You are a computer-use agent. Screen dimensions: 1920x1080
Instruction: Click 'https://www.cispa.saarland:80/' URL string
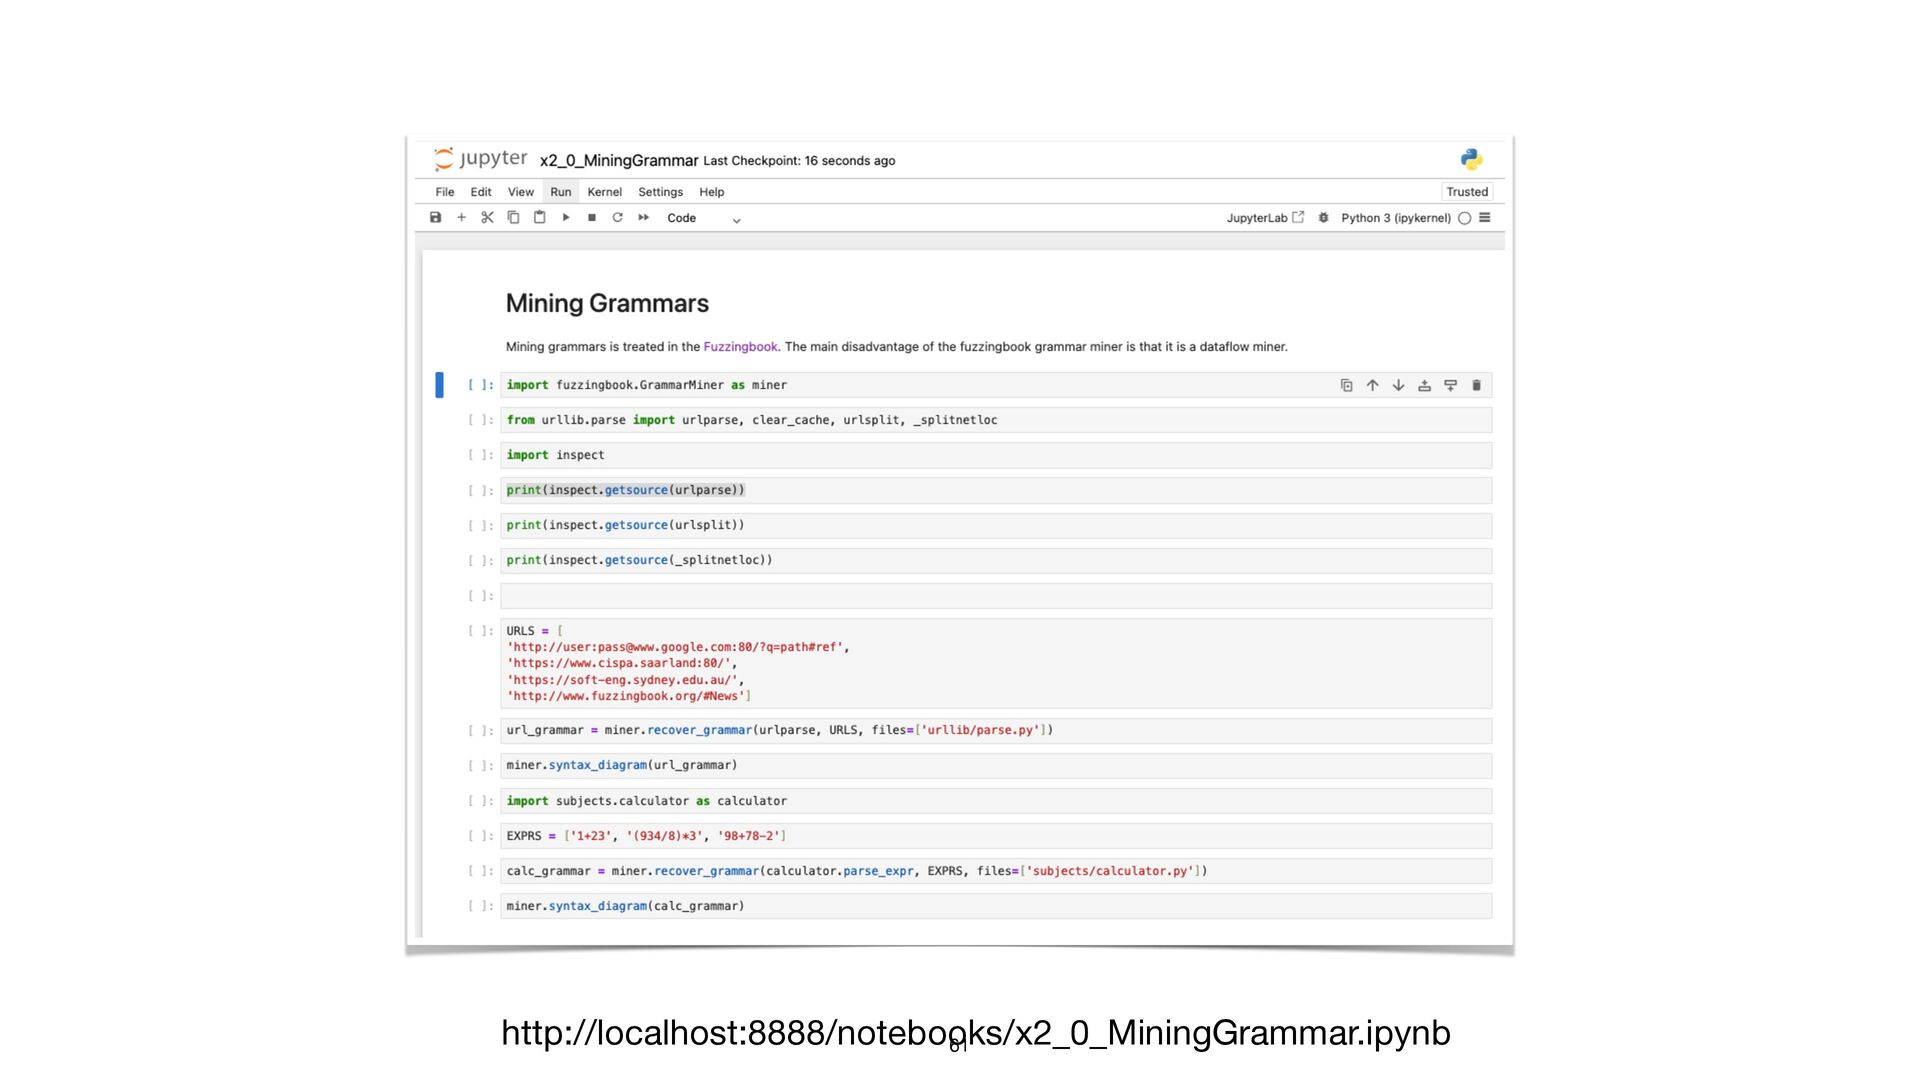pos(621,663)
